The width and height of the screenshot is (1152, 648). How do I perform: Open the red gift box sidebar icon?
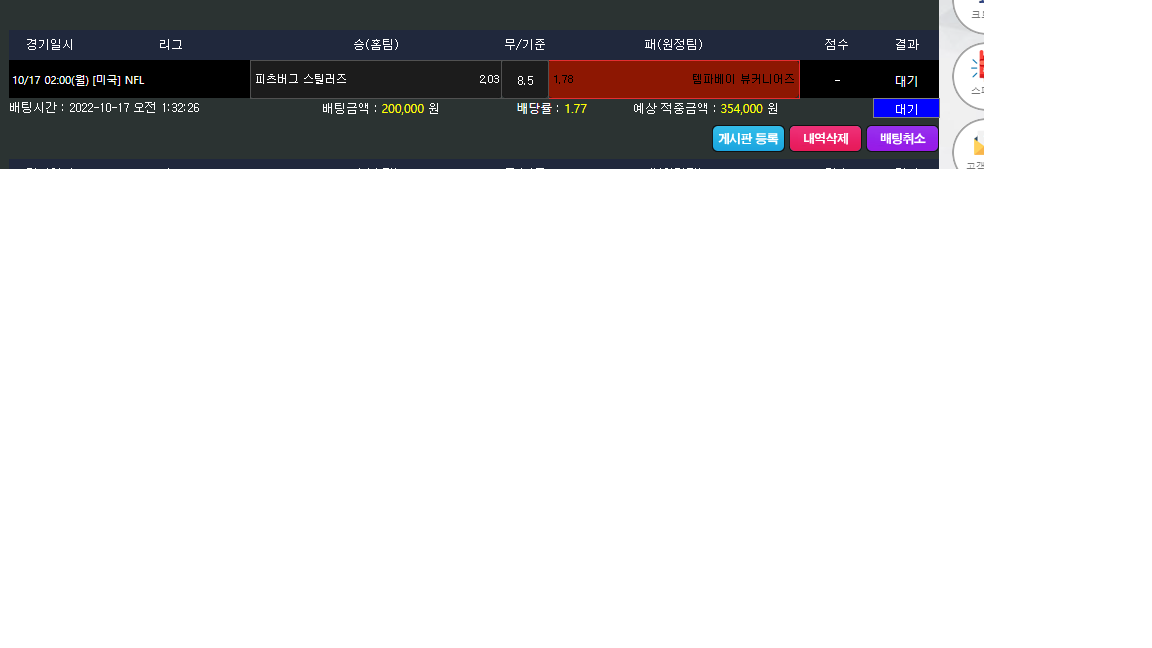tap(975, 76)
